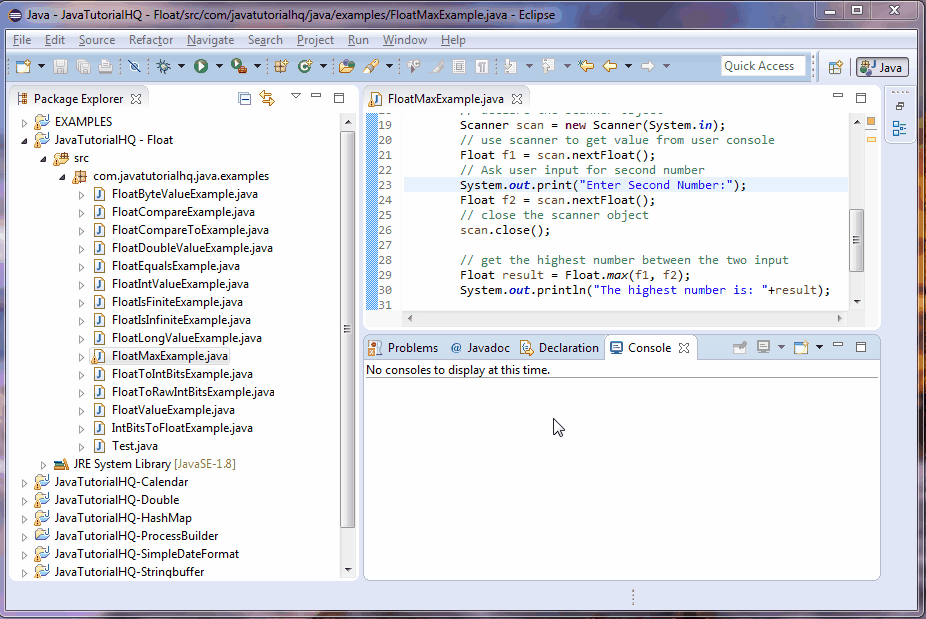Switch to the Java perspective button

tap(879, 67)
